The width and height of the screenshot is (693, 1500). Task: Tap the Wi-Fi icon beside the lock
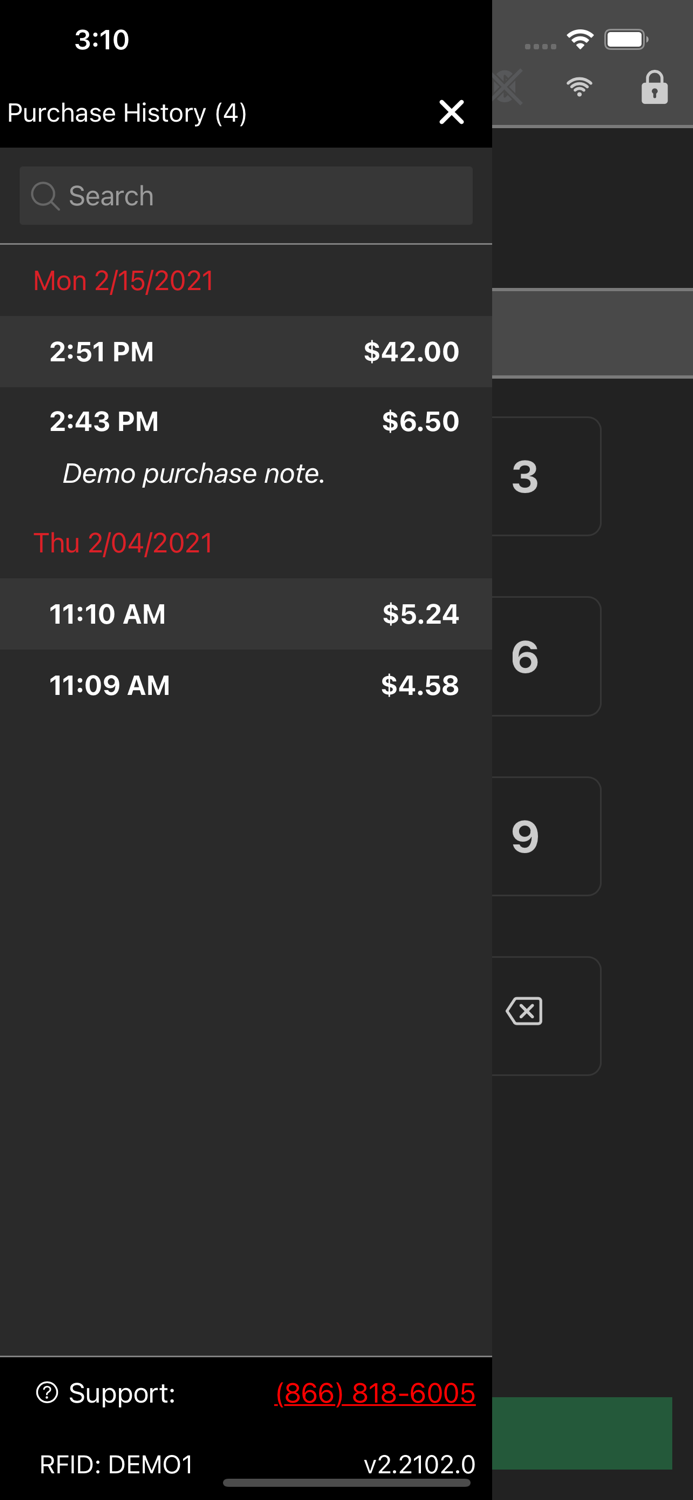579,88
